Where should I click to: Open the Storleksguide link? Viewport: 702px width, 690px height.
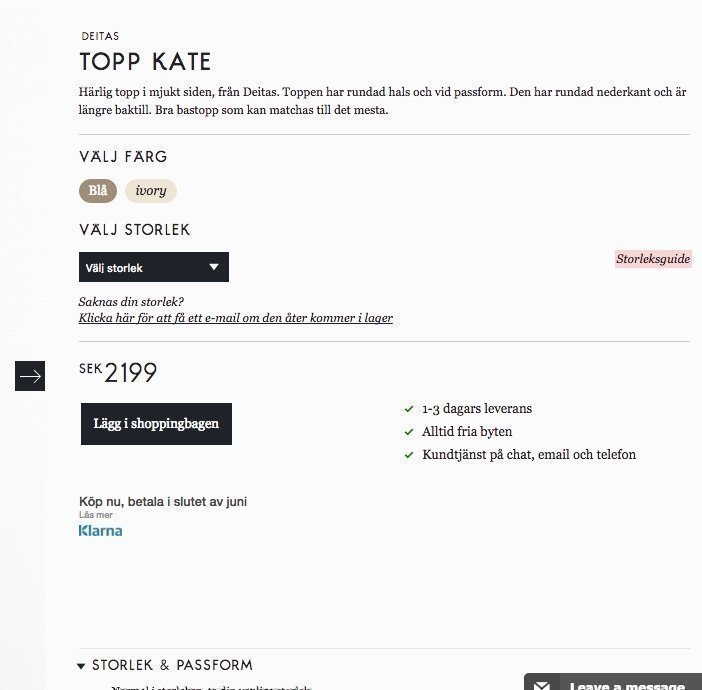(x=652, y=259)
